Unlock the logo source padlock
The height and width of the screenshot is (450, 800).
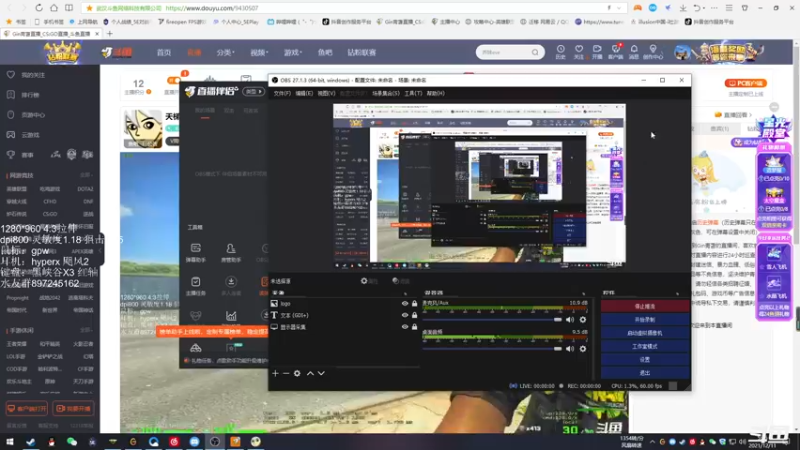click(414, 304)
